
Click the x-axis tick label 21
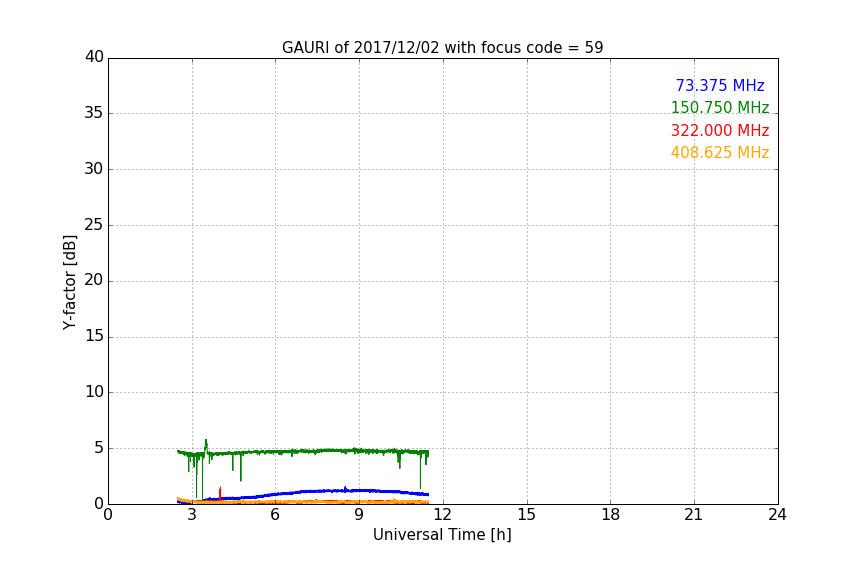(x=694, y=515)
